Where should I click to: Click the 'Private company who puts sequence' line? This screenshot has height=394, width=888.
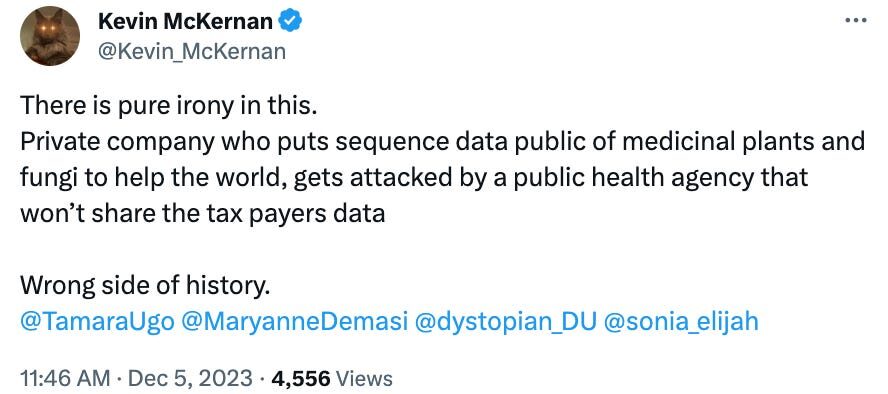(x=443, y=142)
